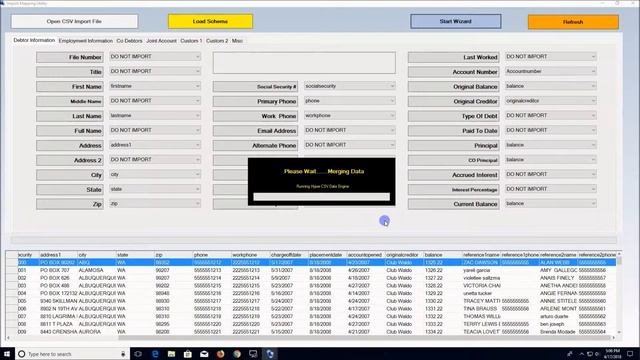
Task: Expand the Address mapping dropdown
Action: [x=155, y=145]
